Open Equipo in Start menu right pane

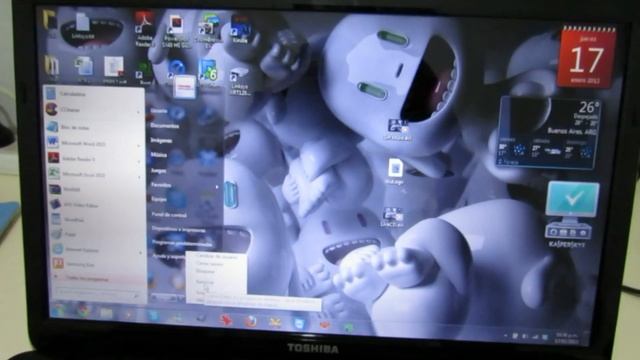(159, 199)
